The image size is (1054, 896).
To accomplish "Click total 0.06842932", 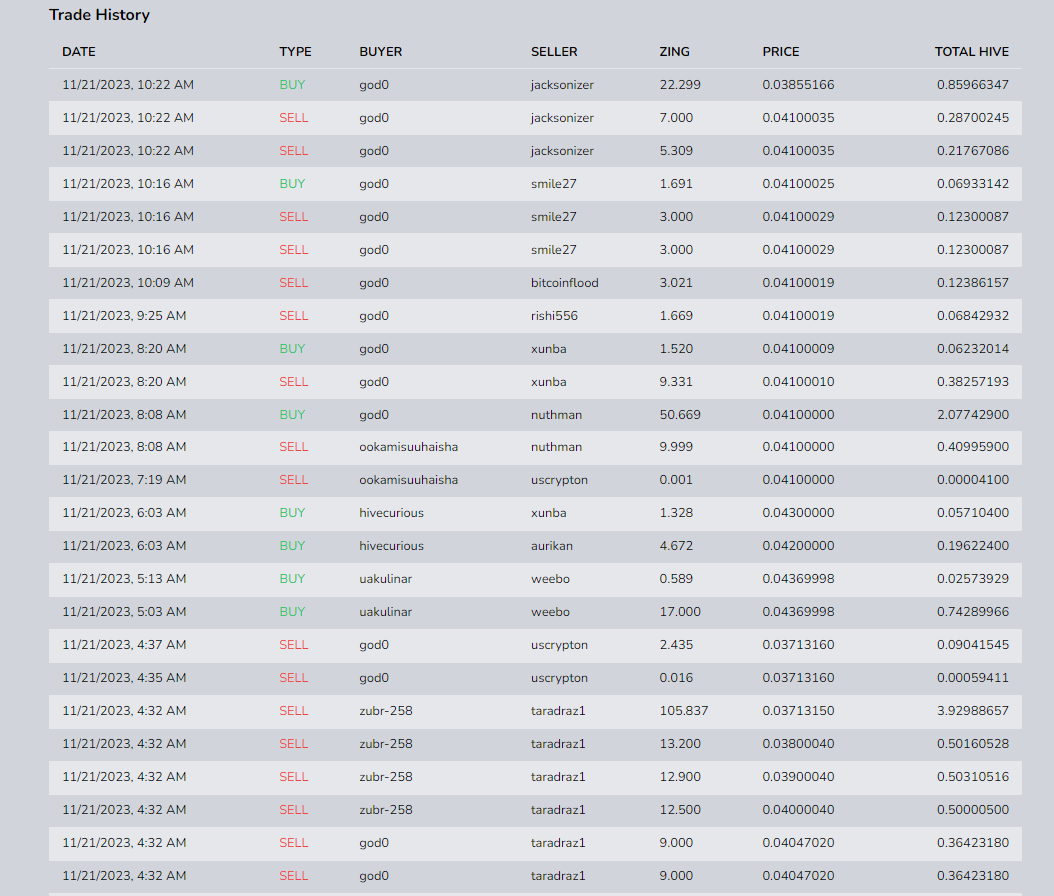I will (973, 316).
